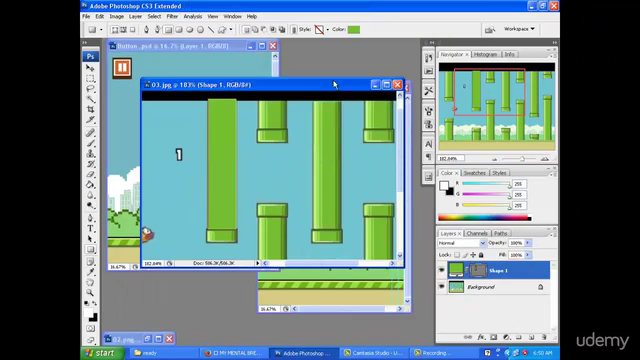Select the Clone Stamp tool
This screenshot has width=640, height=360.
point(90,153)
